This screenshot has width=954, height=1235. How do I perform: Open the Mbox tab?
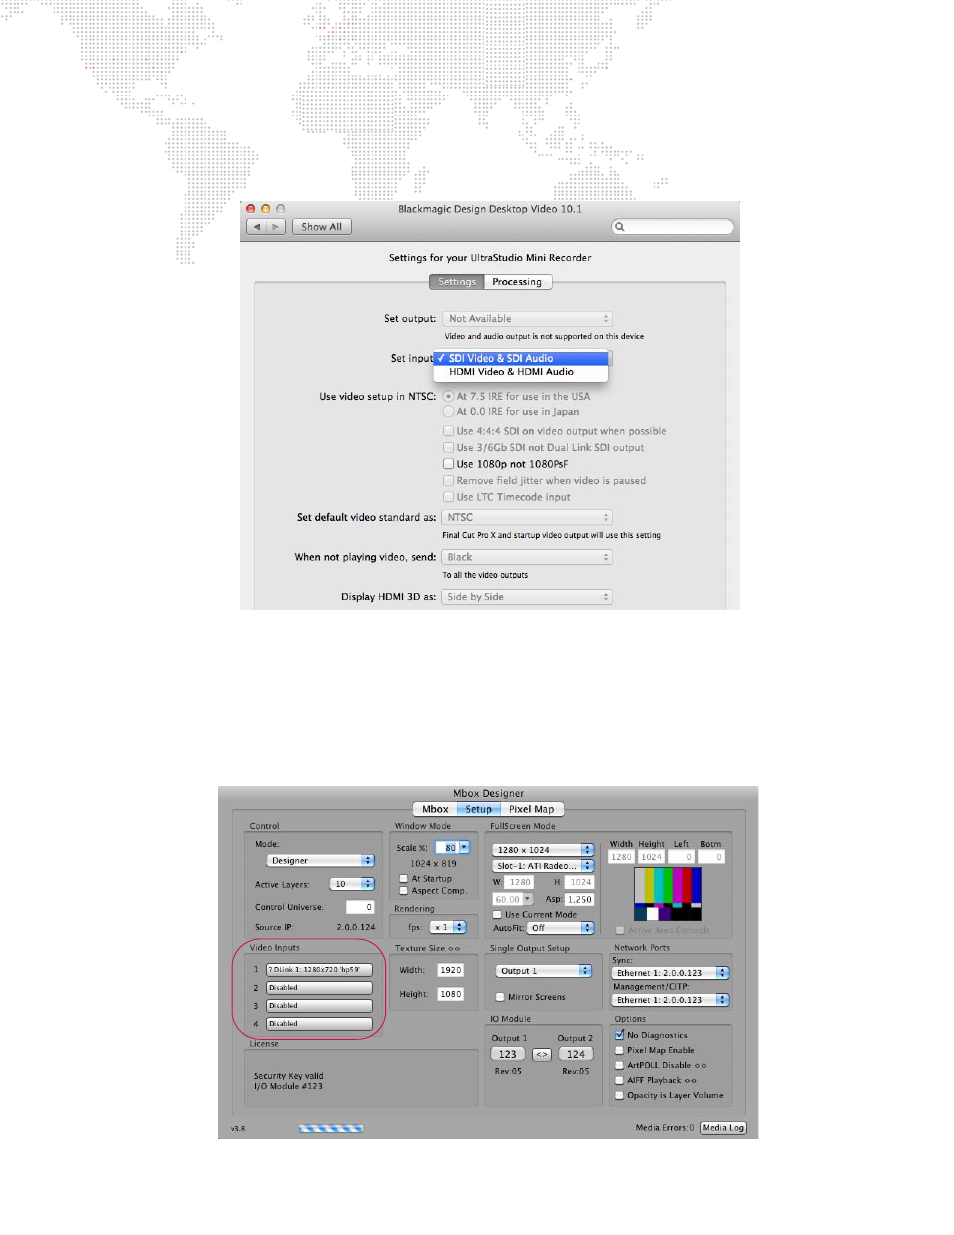[435, 809]
